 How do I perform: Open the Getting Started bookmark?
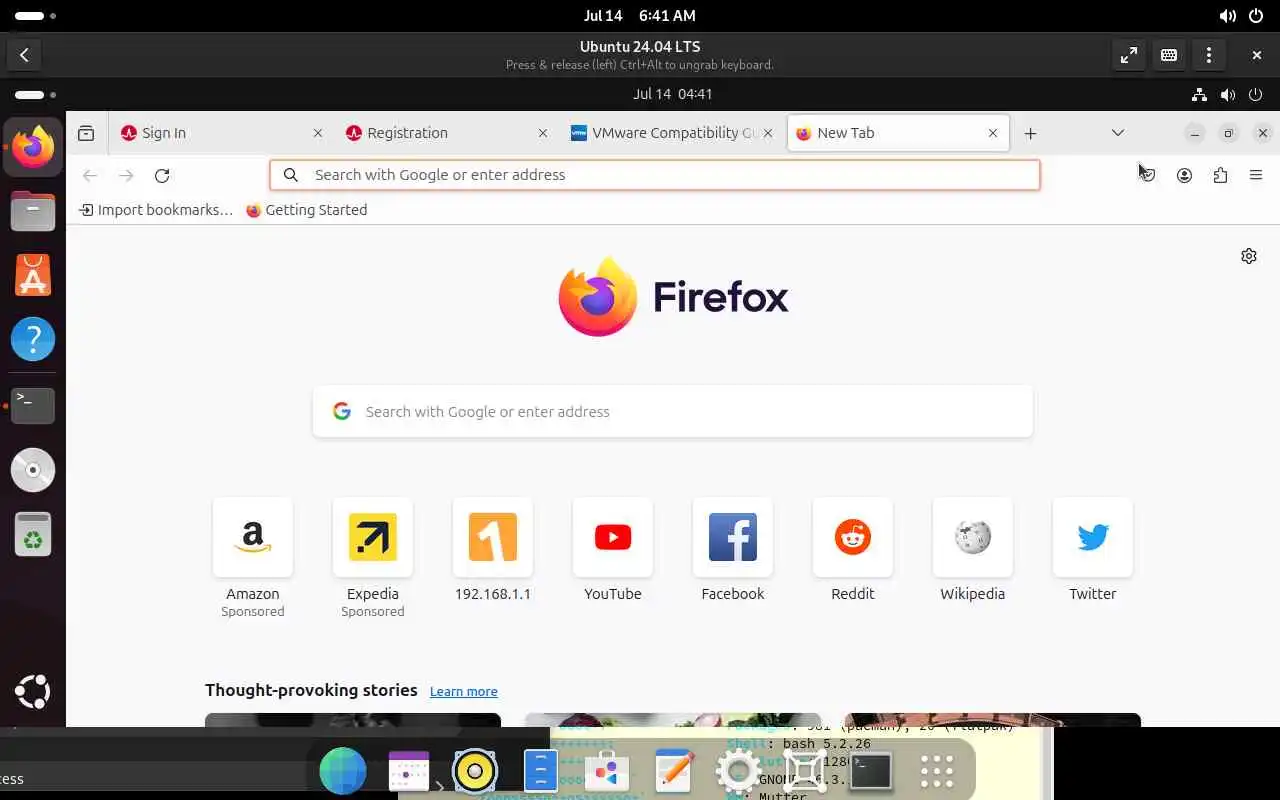coord(307,210)
